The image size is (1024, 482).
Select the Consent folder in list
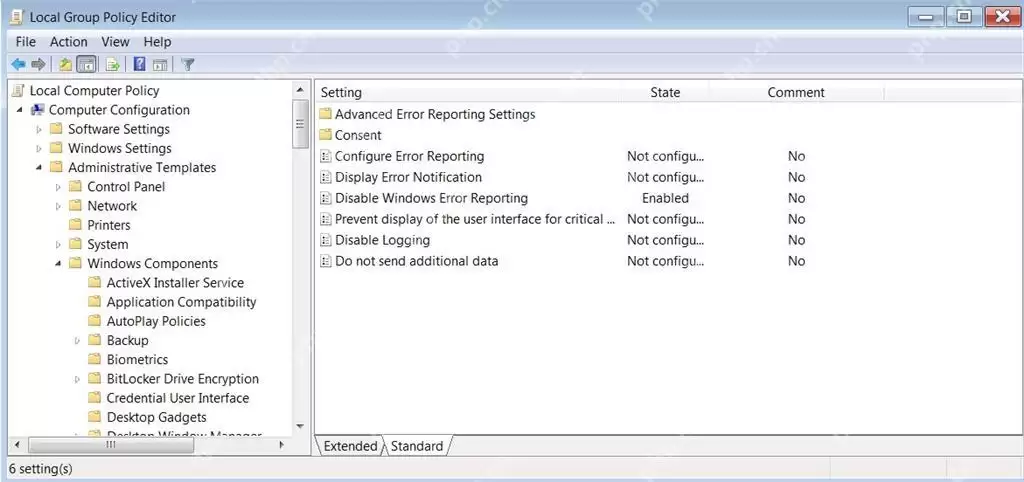tap(357, 135)
